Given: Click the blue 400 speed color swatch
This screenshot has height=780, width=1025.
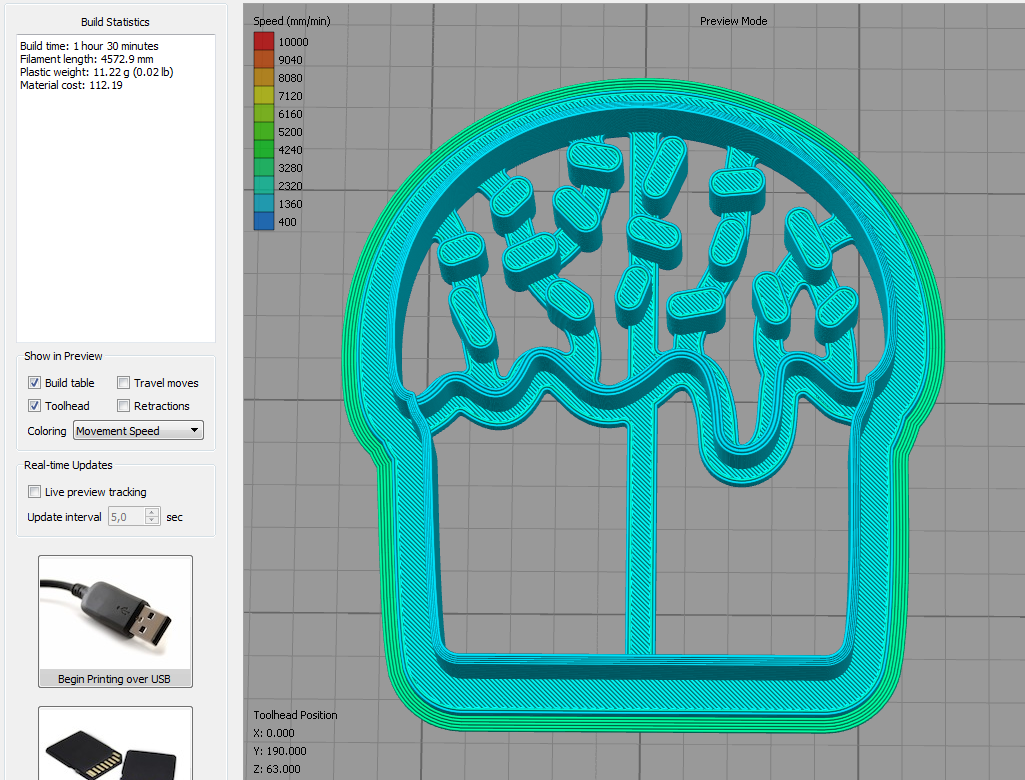Looking at the screenshot, I should tap(263, 222).
